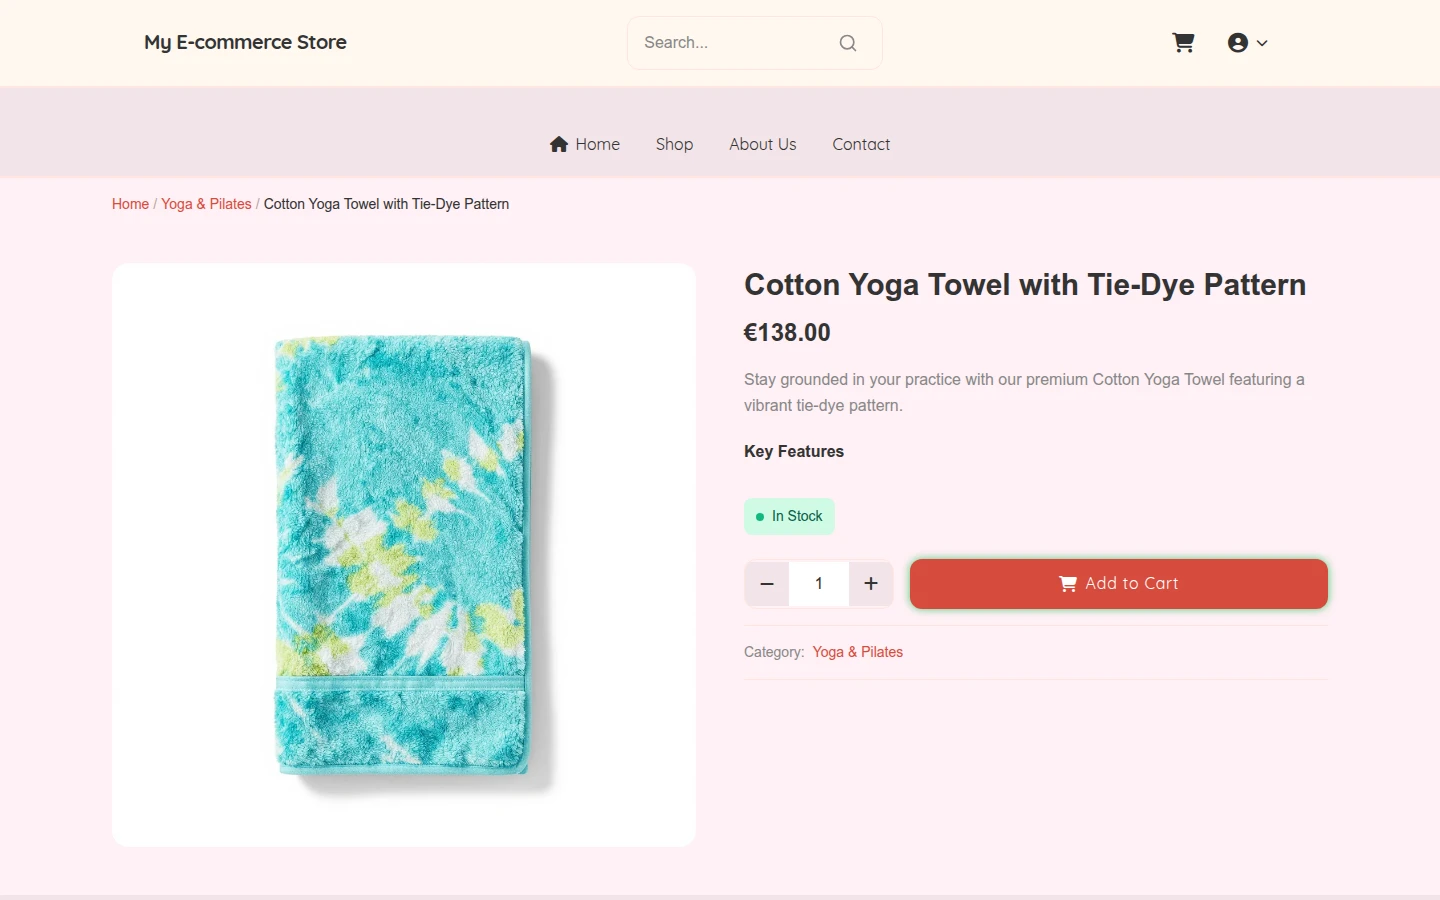Screen dimensions: 1440x900
Task: Decrease quantity with the minus button
Action: (x=767, y=584)
